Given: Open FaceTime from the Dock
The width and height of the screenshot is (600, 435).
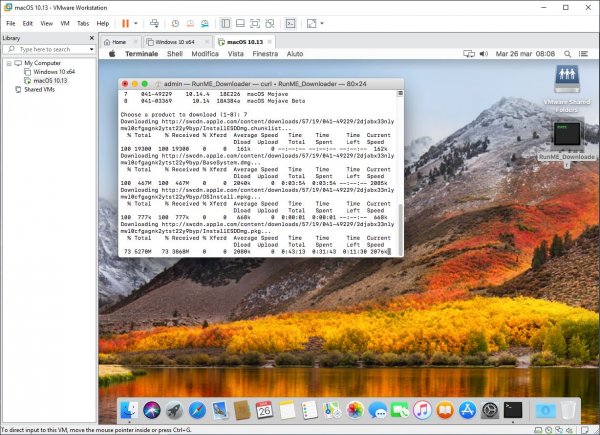Looking at the screenshot, I should tap(399, 410).
